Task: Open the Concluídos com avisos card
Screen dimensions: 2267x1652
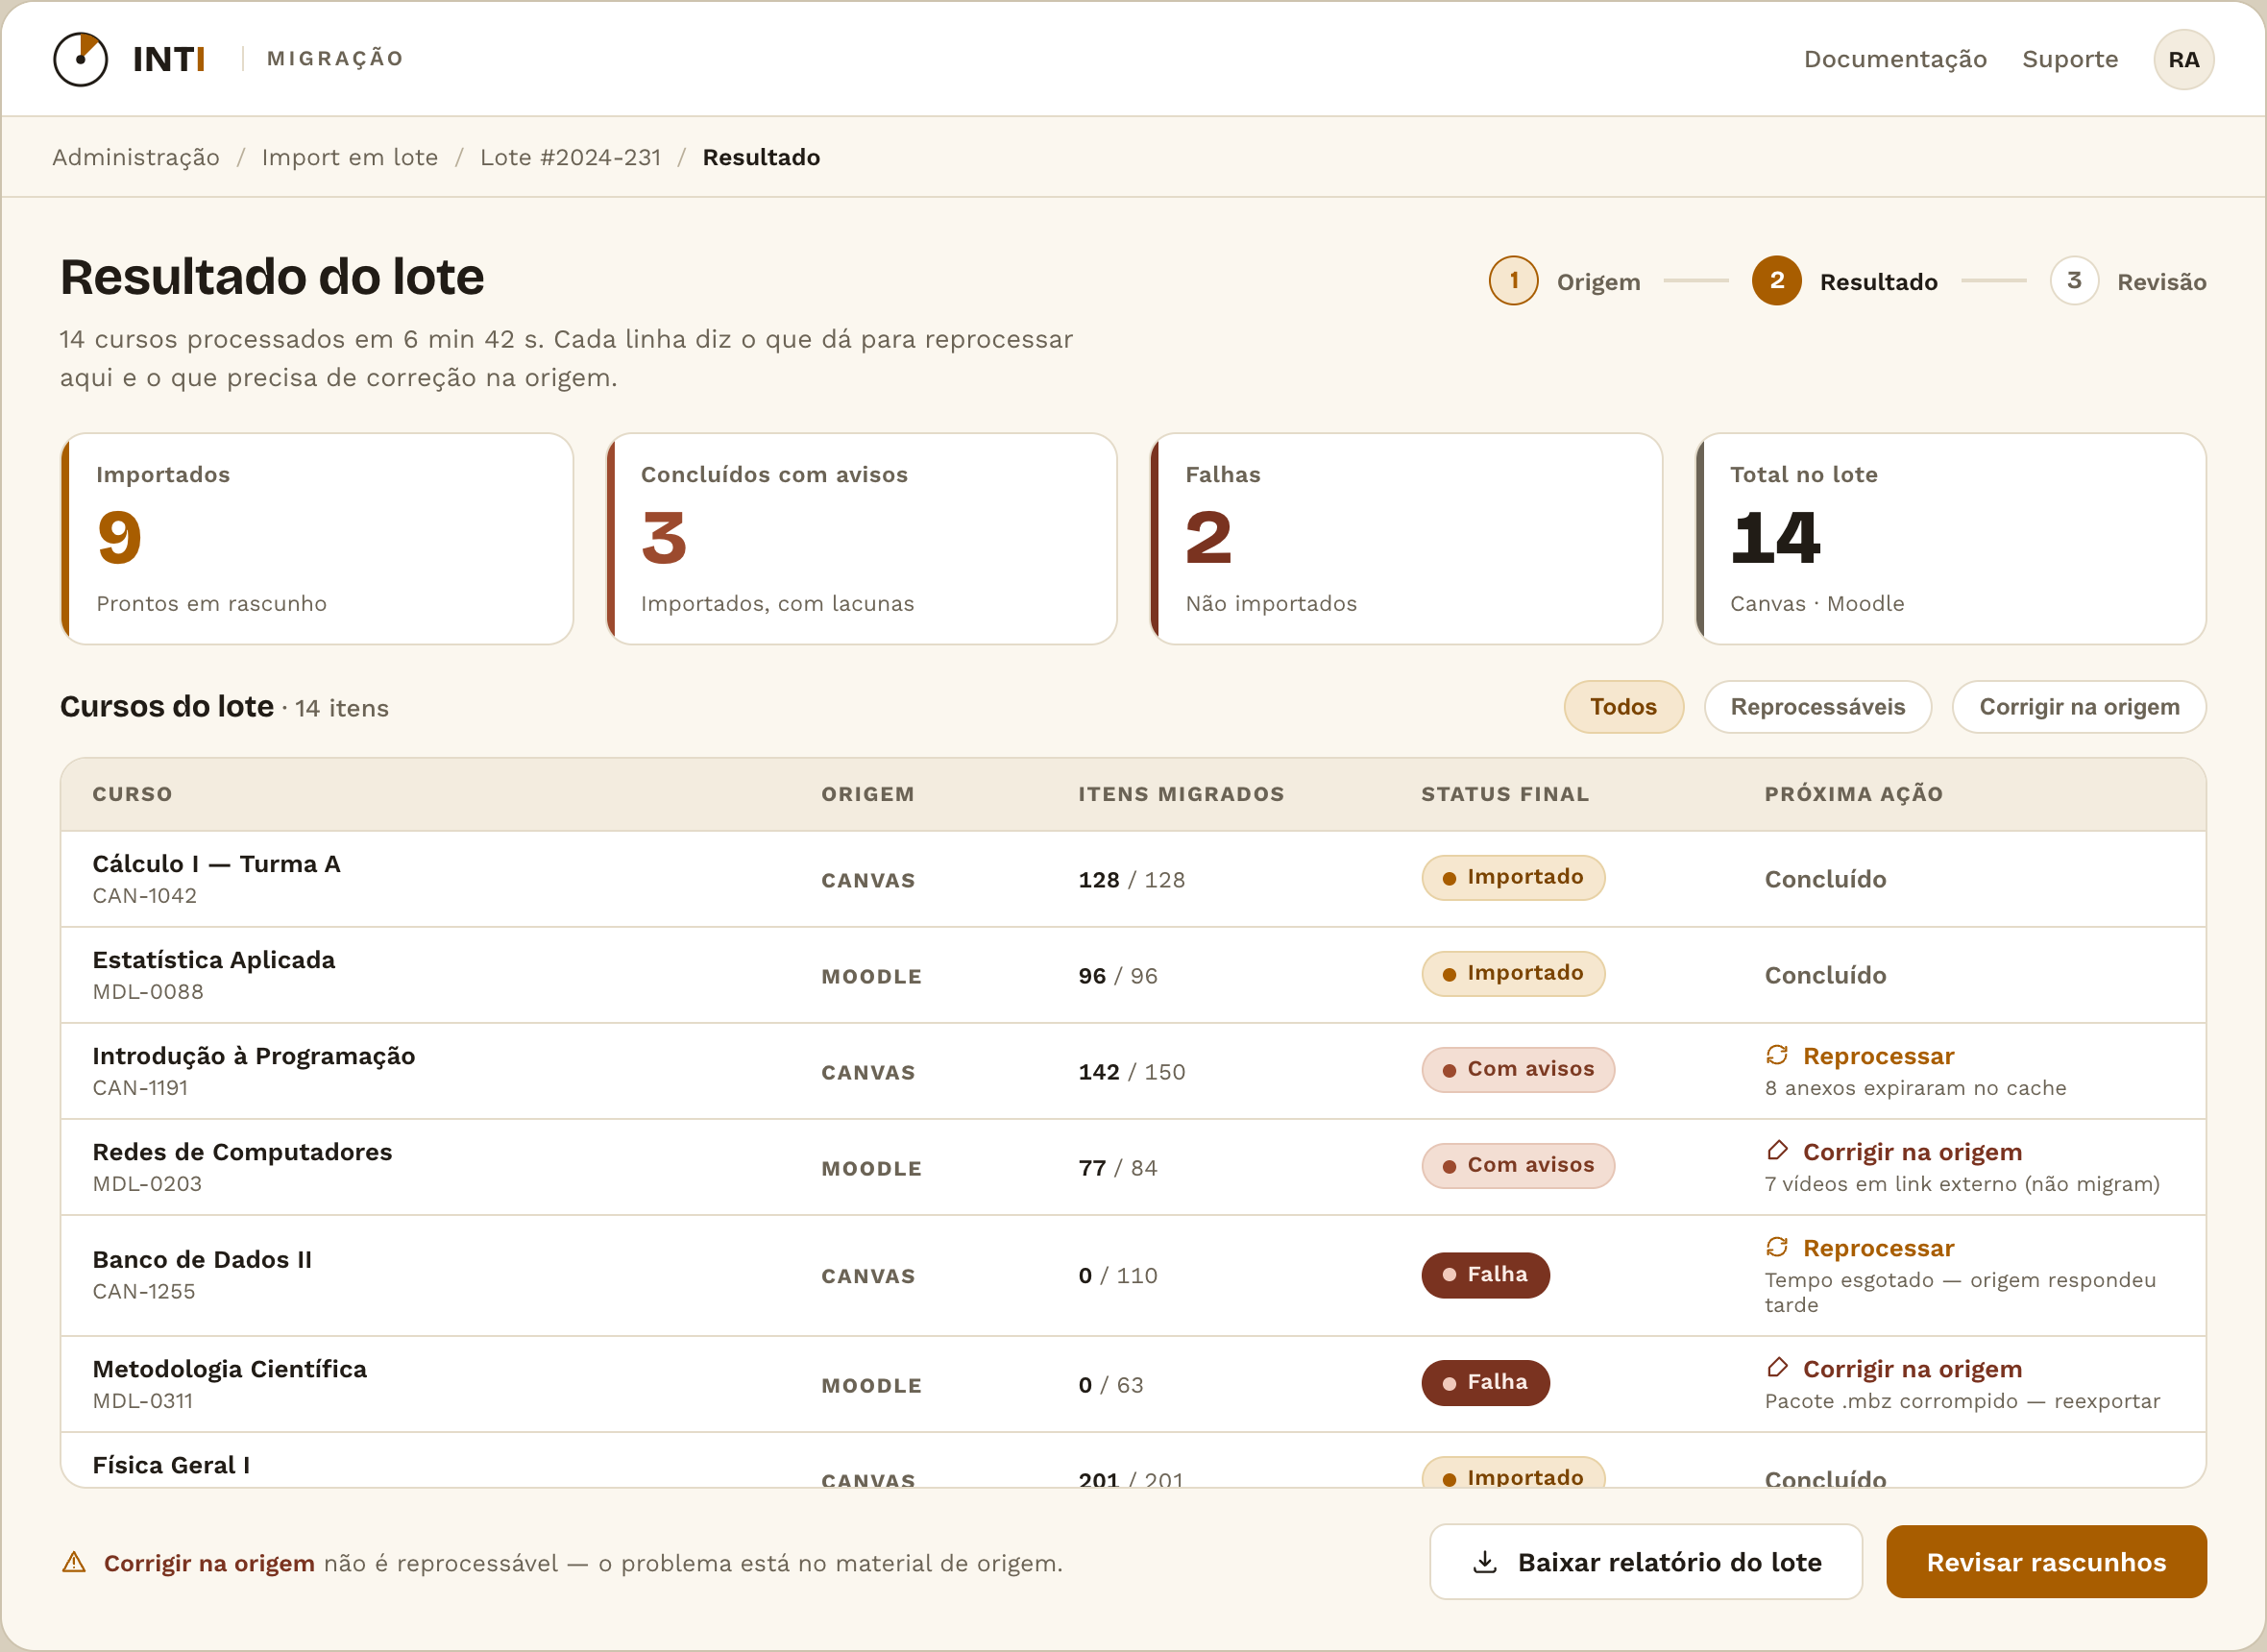Action: 861,539
